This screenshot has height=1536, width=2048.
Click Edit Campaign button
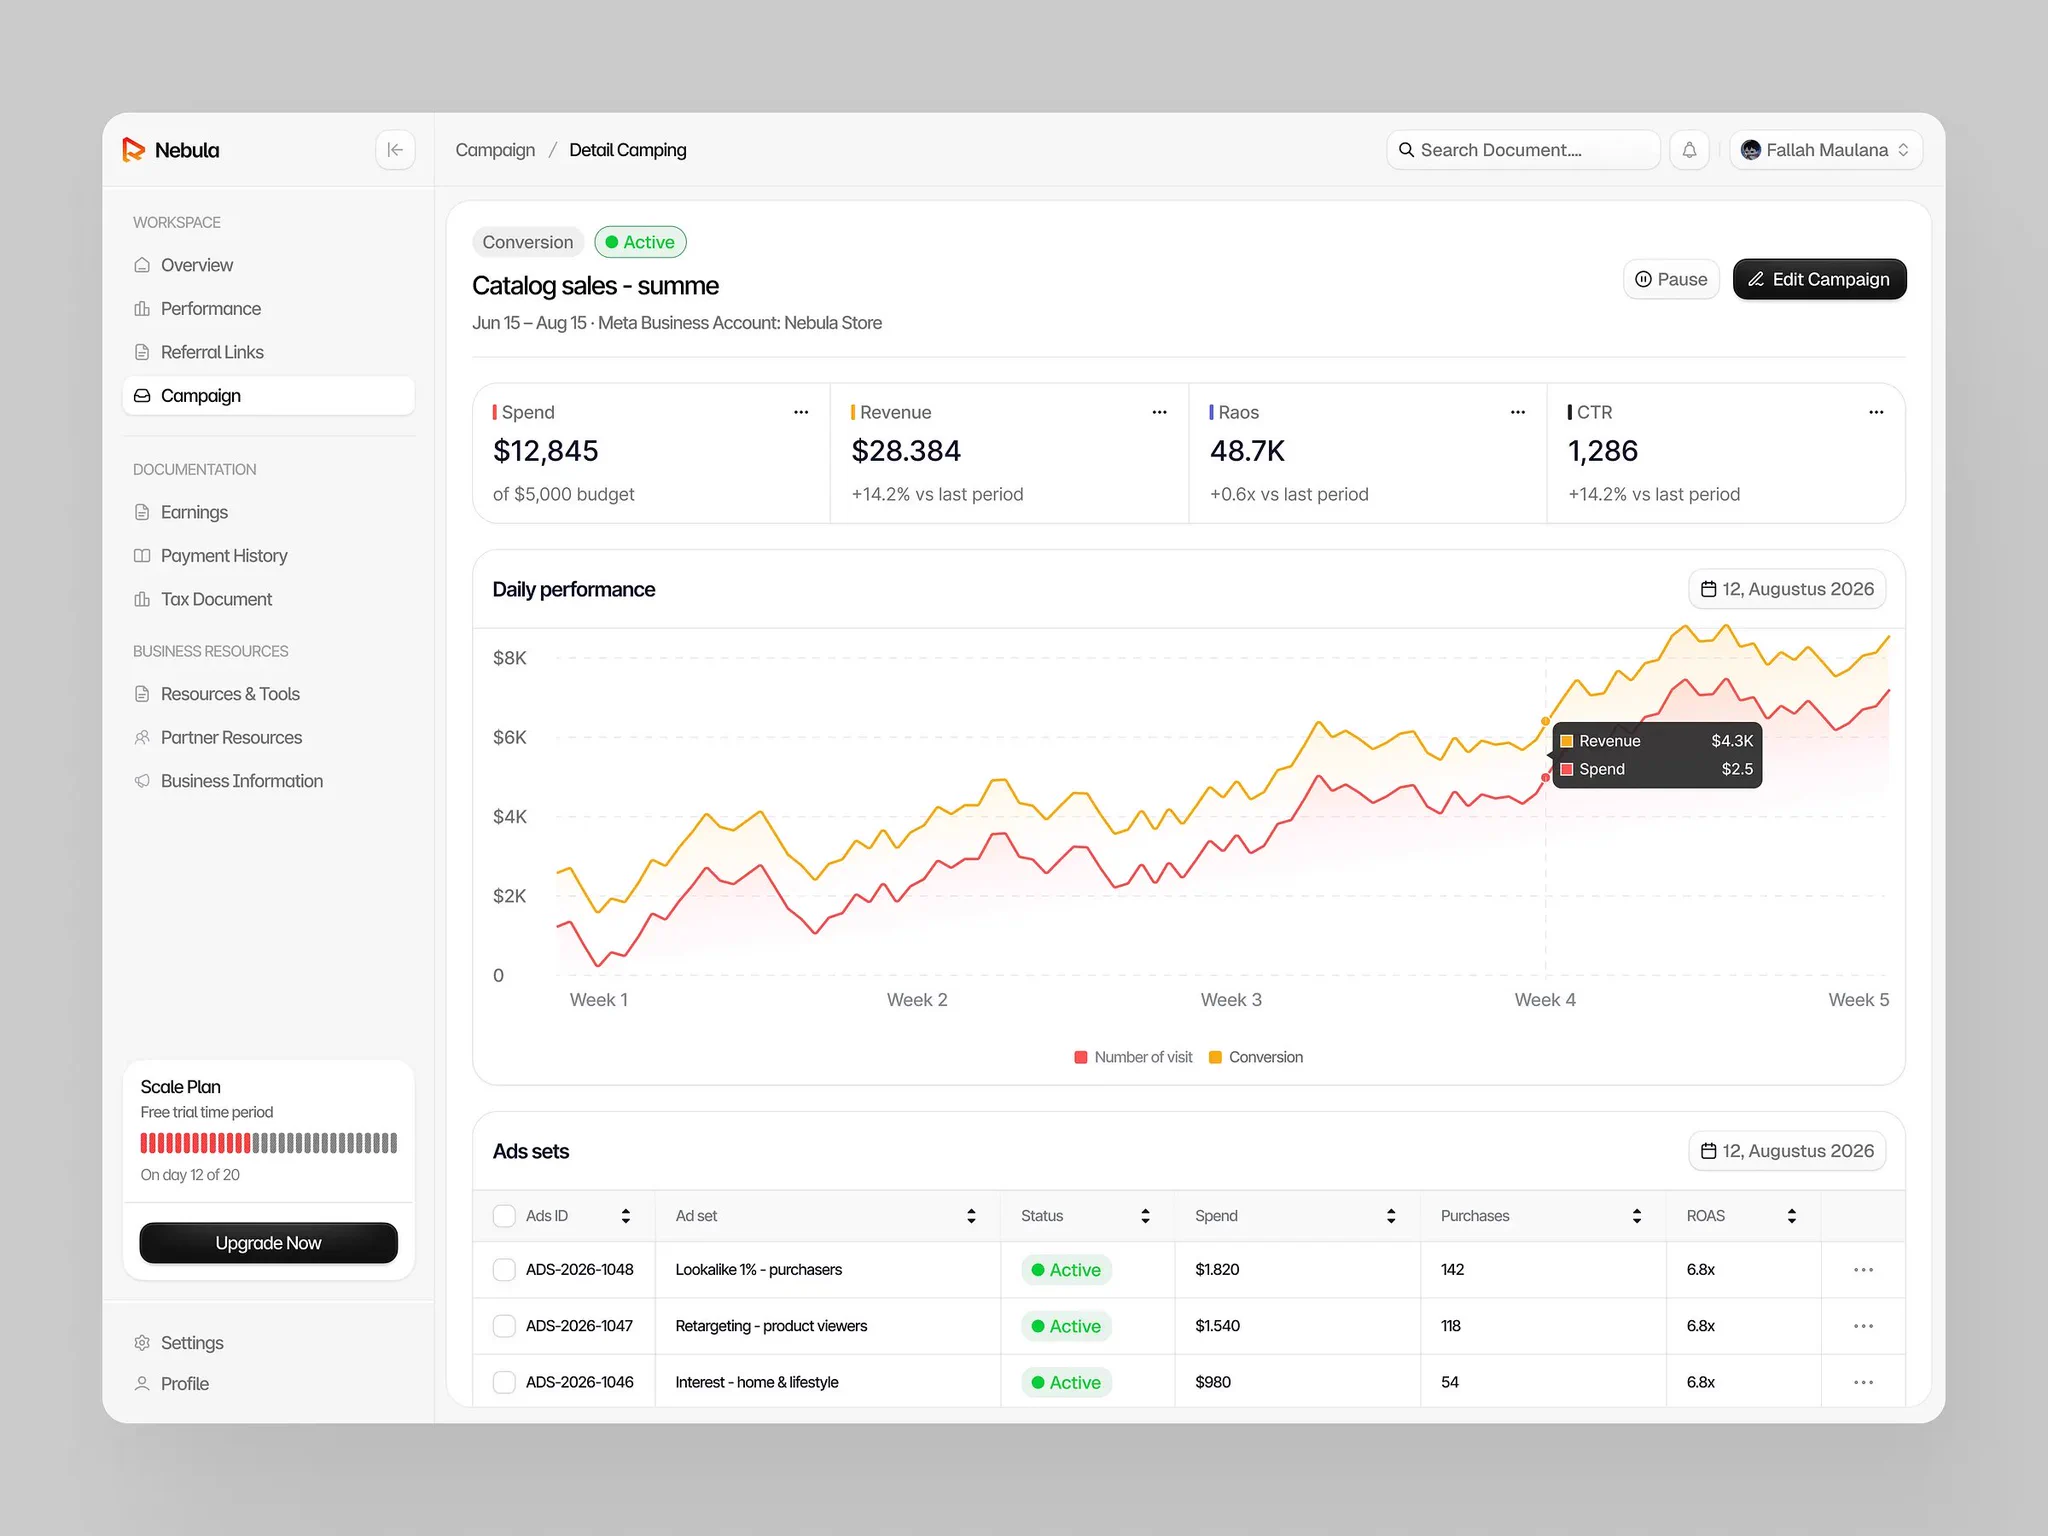coord(1819,279)
